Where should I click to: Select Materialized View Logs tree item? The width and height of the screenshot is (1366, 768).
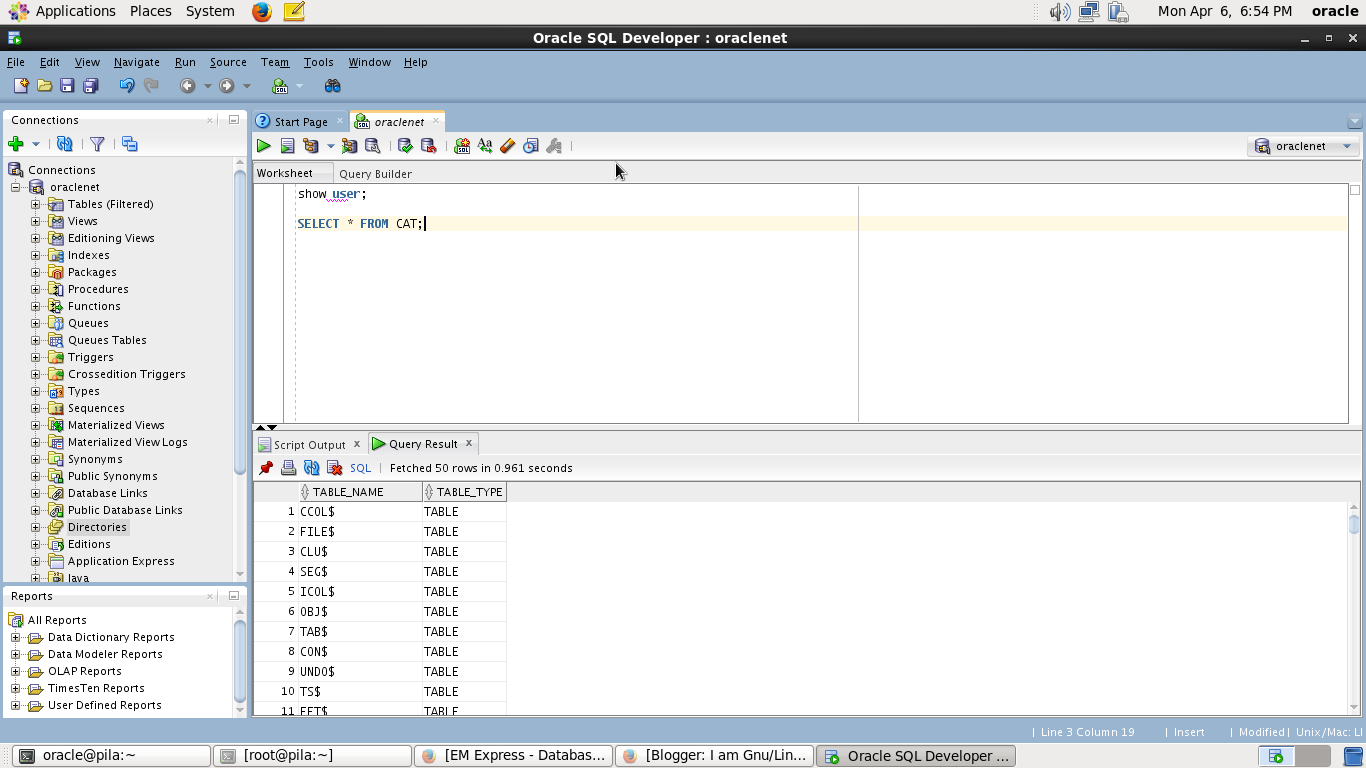(127, 442)
